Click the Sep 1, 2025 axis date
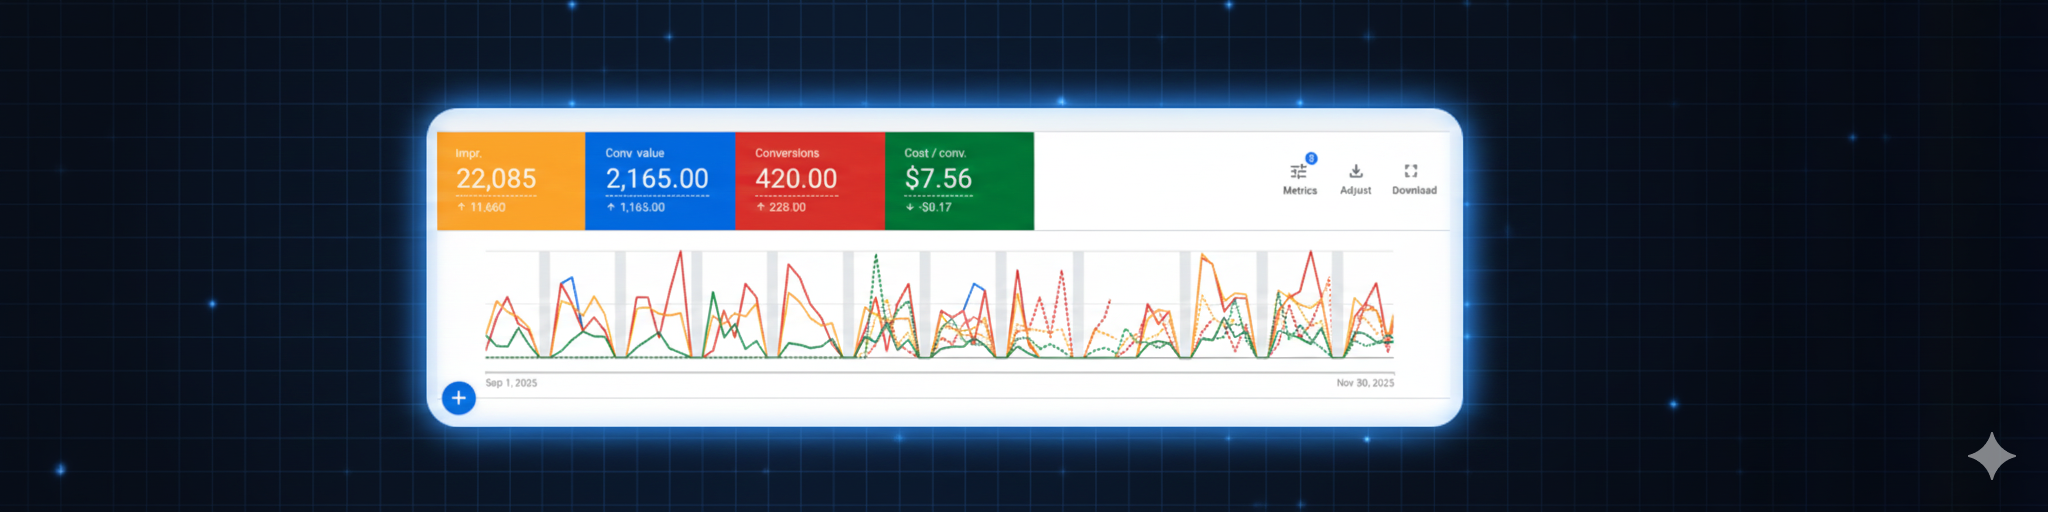Image resolution: width=2048 pixels, height=512 pixels. [x=511, y=383]
